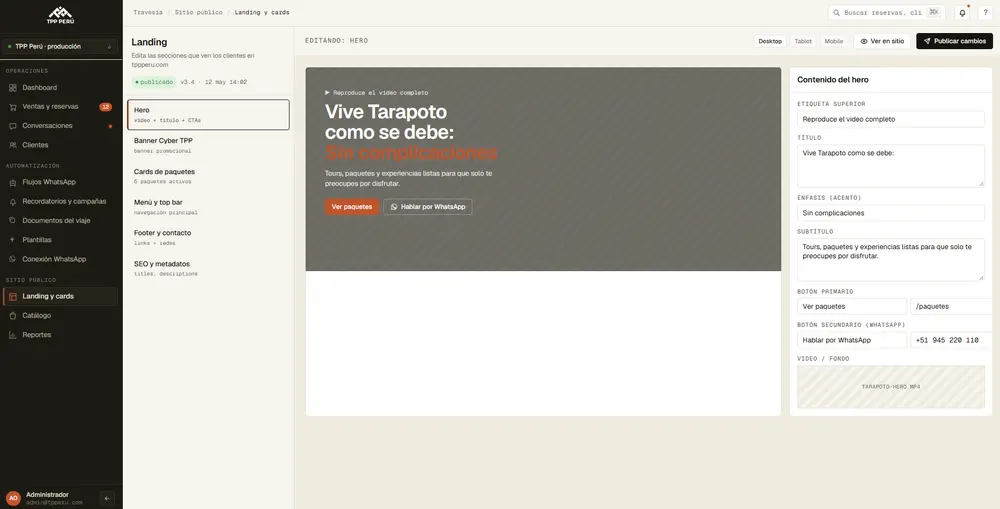Open Documentos del viaje
The image size is (1000, 509).
[61, 220]
